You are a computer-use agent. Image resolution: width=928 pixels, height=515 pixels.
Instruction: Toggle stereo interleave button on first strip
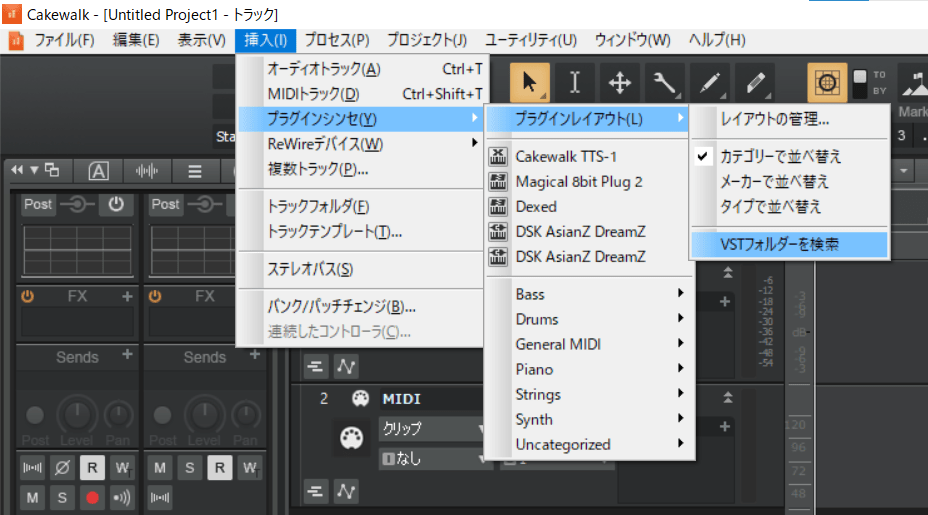pyautogui.click(x=33, y=468)
